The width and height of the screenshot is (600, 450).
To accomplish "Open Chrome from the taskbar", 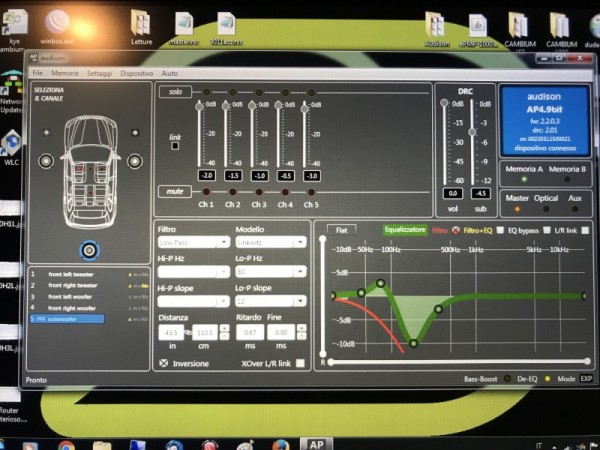I will 66,446.
